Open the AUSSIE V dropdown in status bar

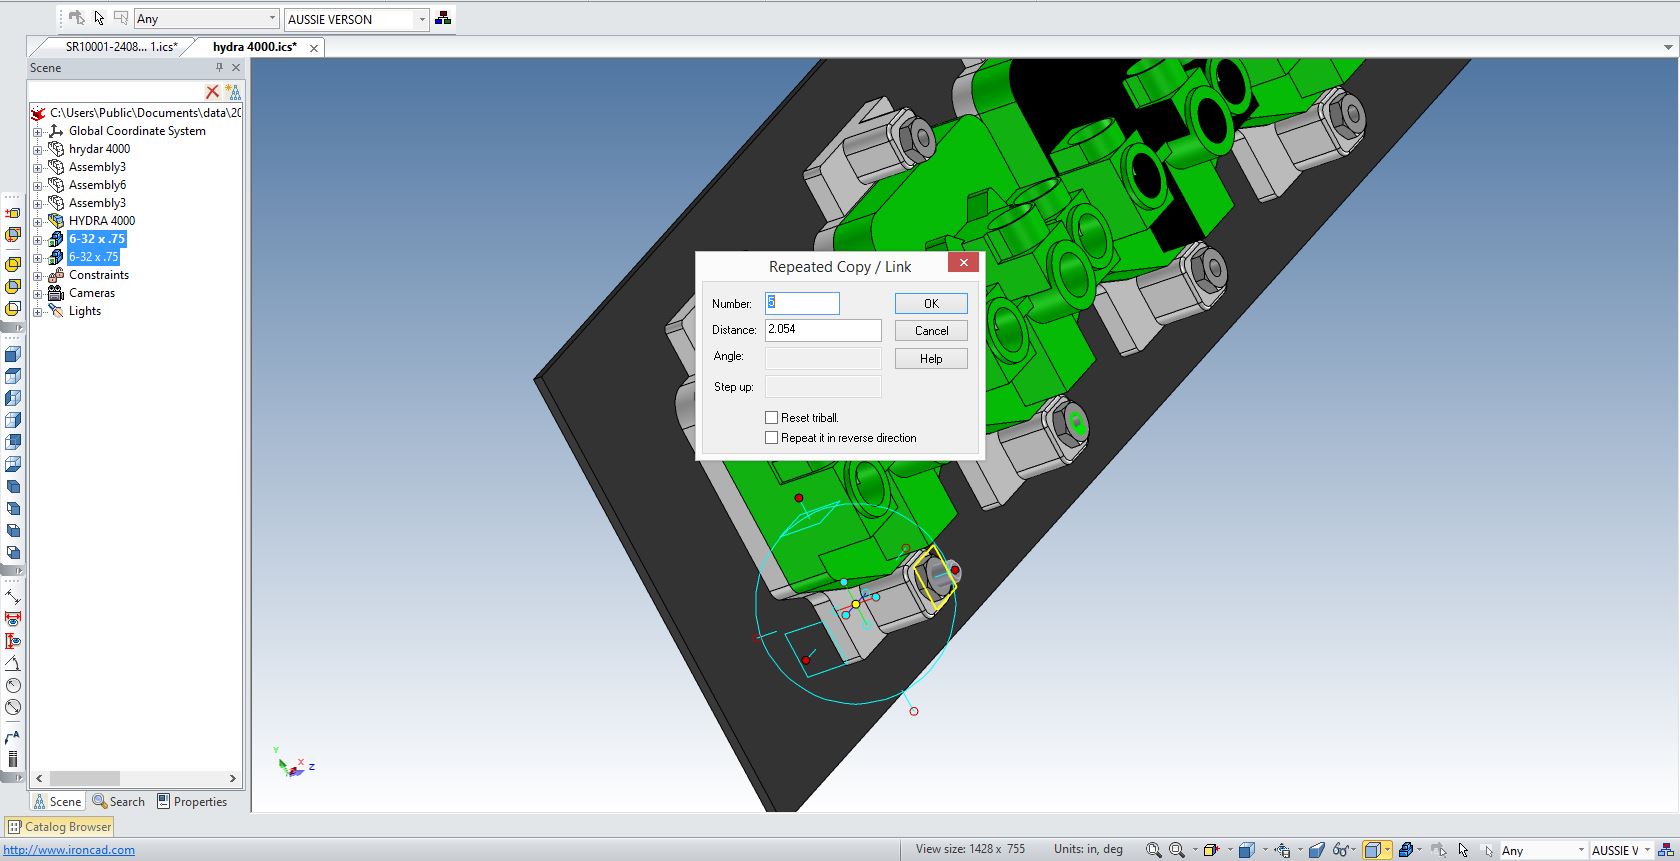(1647, 850)
